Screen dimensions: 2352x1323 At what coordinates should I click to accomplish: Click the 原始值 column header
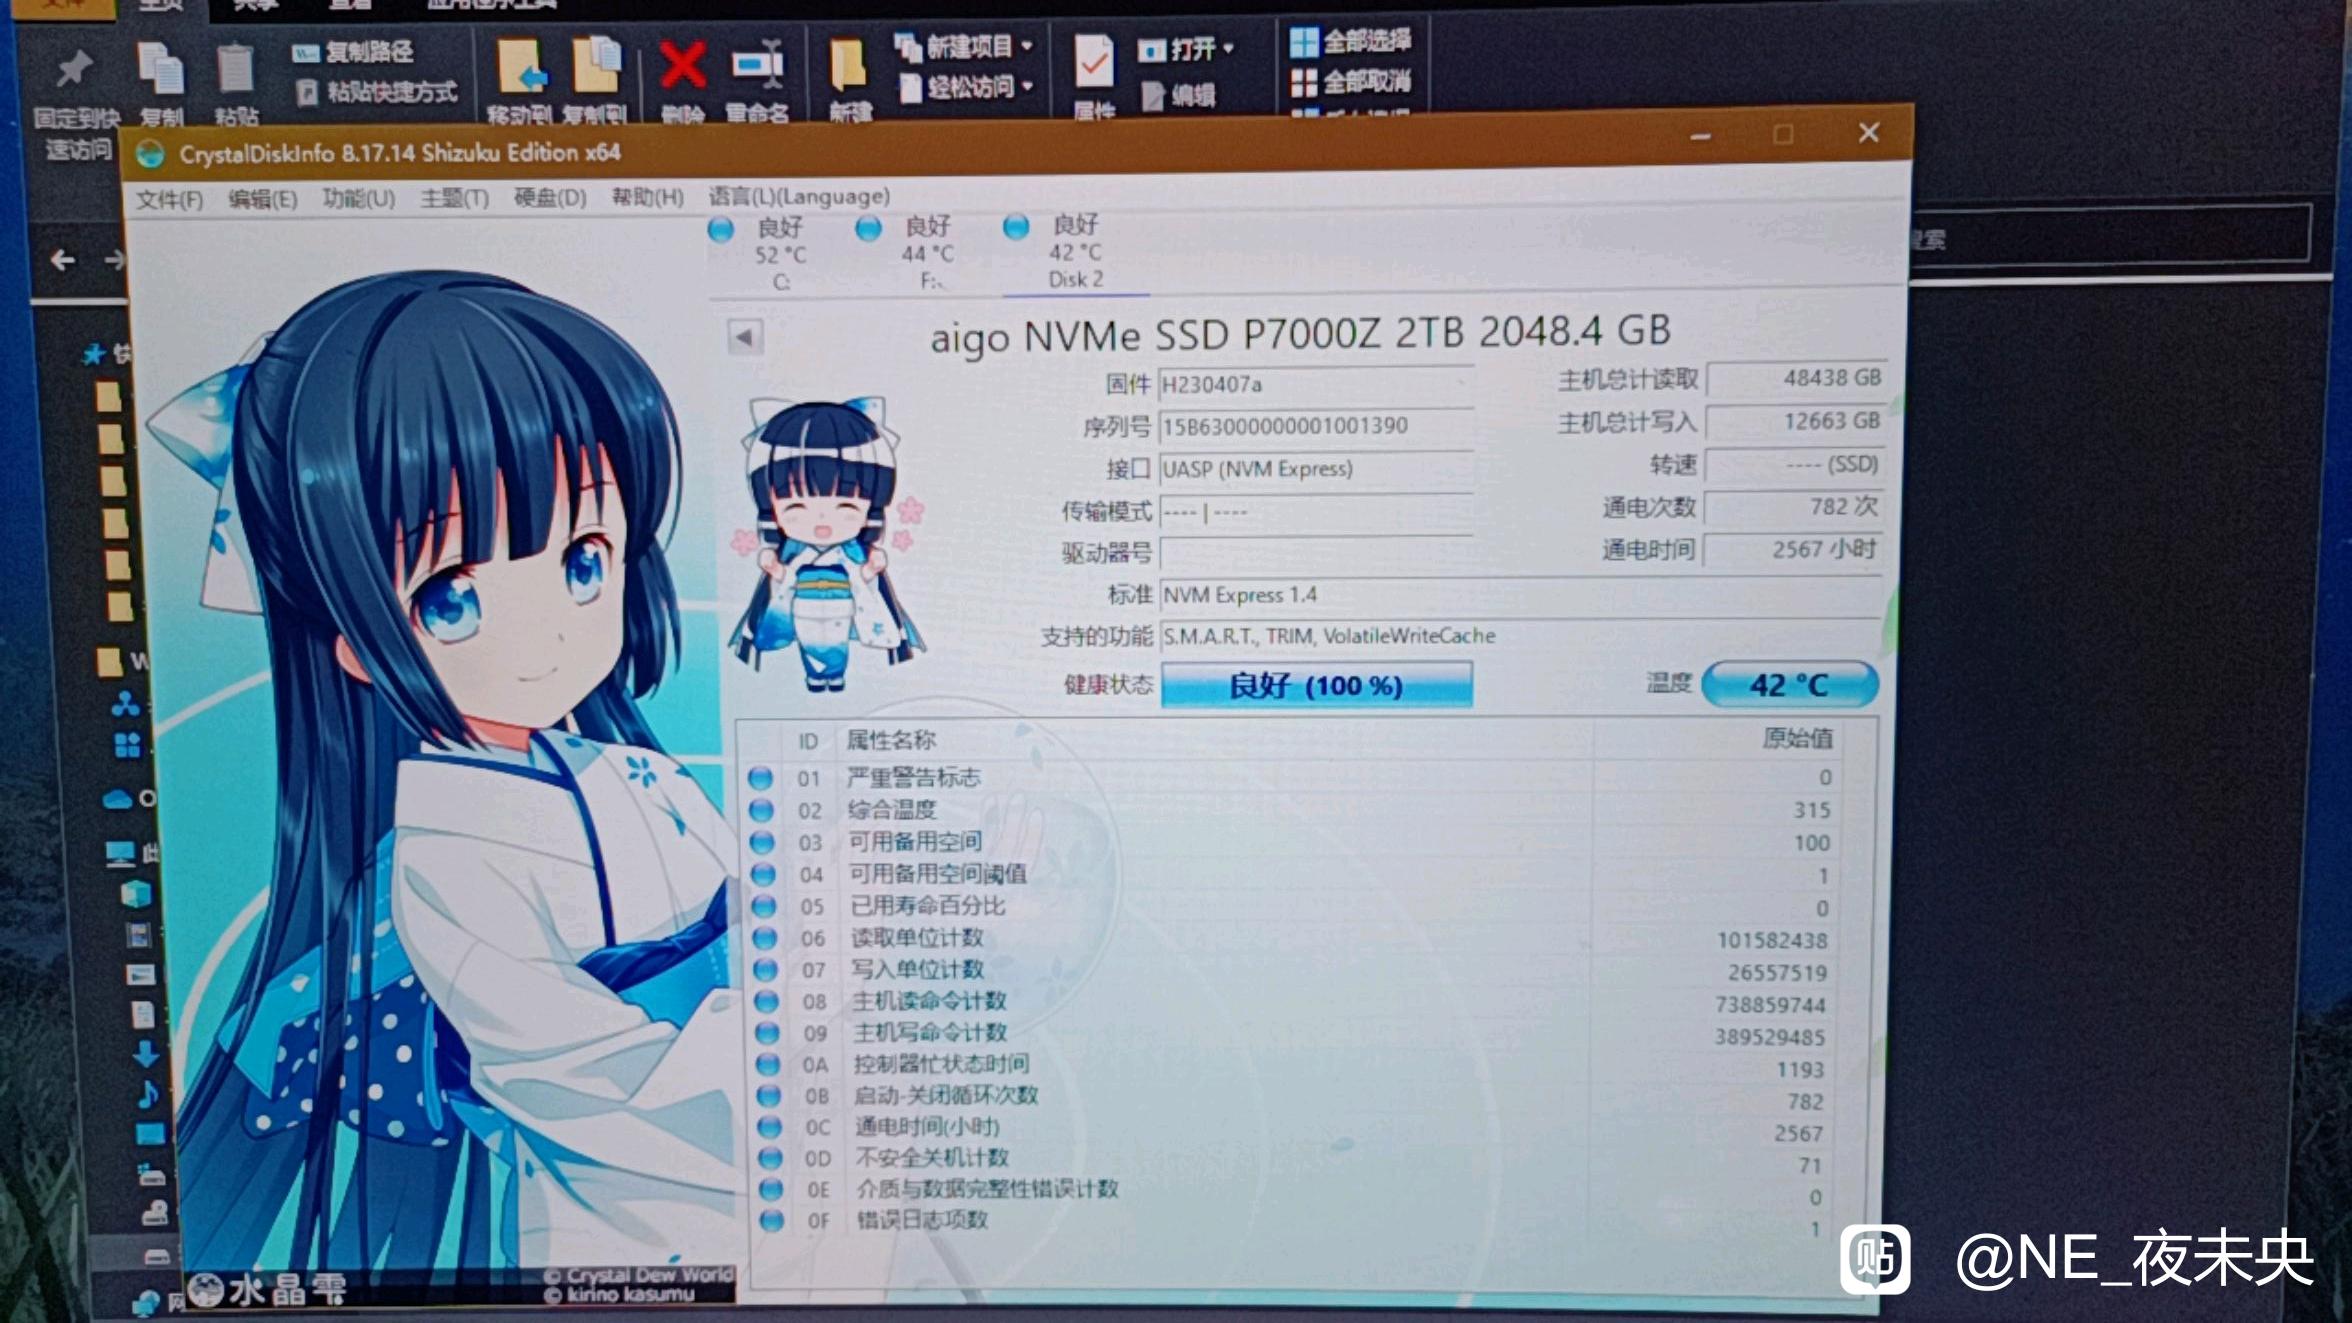[1797, 738]
